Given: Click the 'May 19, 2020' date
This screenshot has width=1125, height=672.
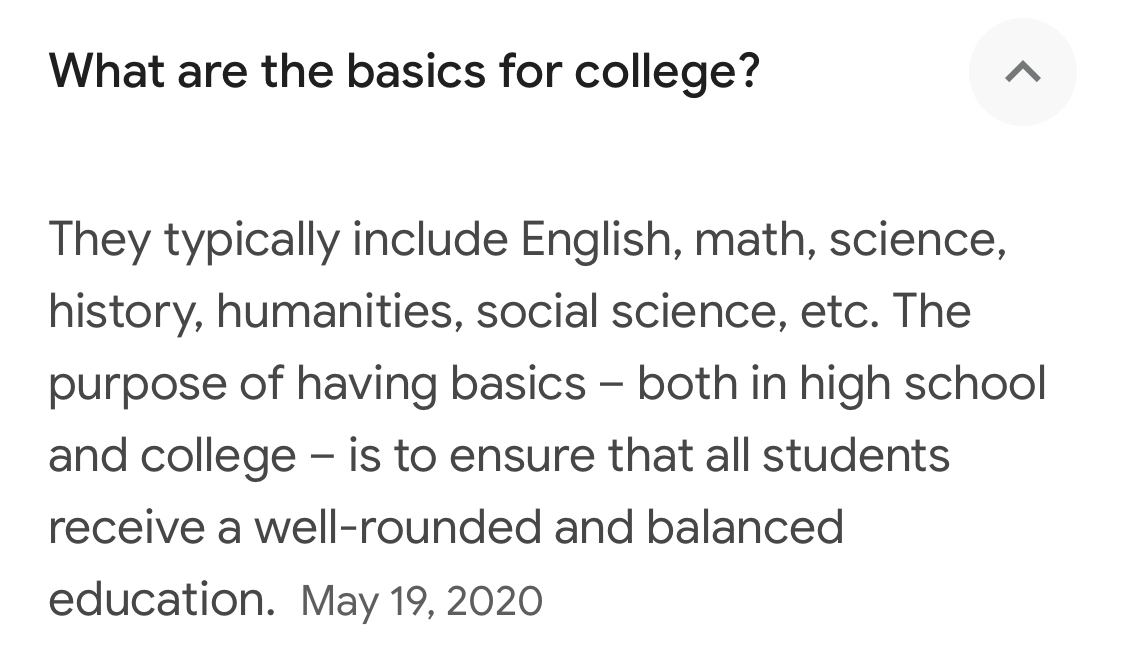Looking at the screenshot, I should [421, 601].
